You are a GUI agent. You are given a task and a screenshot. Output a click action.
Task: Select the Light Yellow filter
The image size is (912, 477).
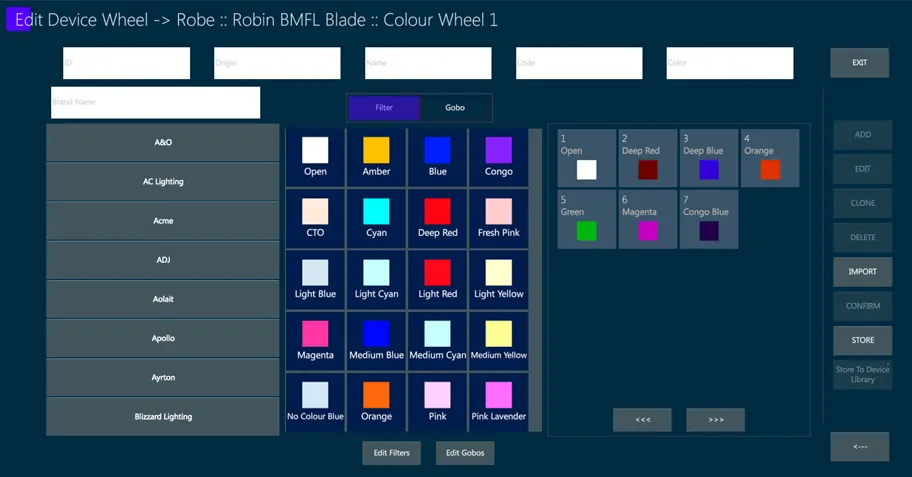coord(498,280)
